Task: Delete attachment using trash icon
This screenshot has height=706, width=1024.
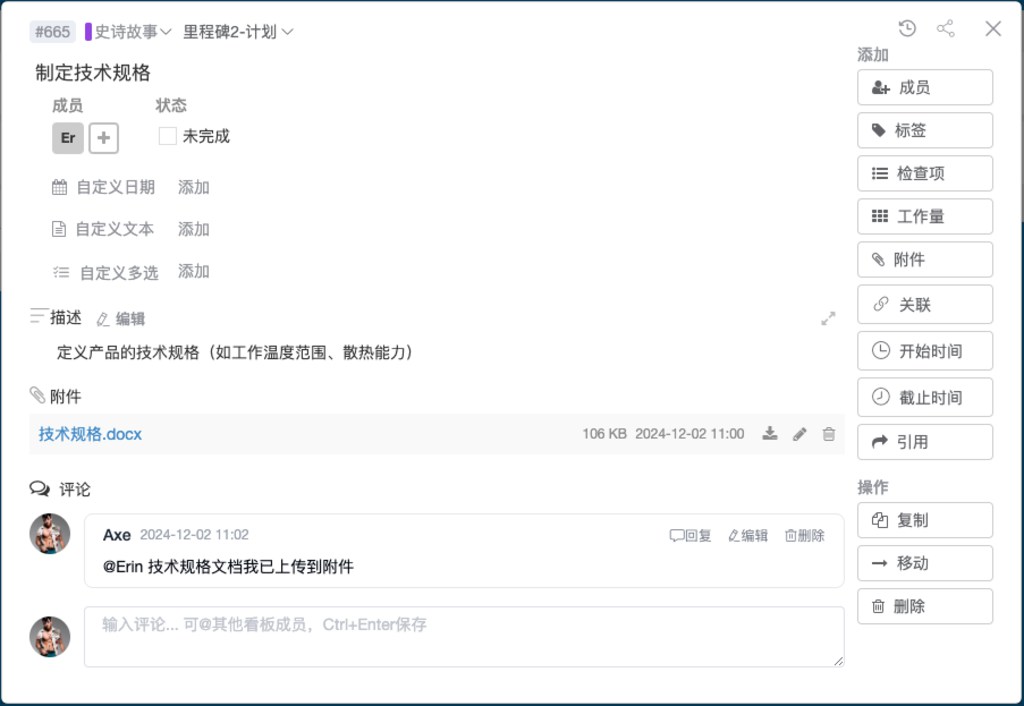Action: 828,434
